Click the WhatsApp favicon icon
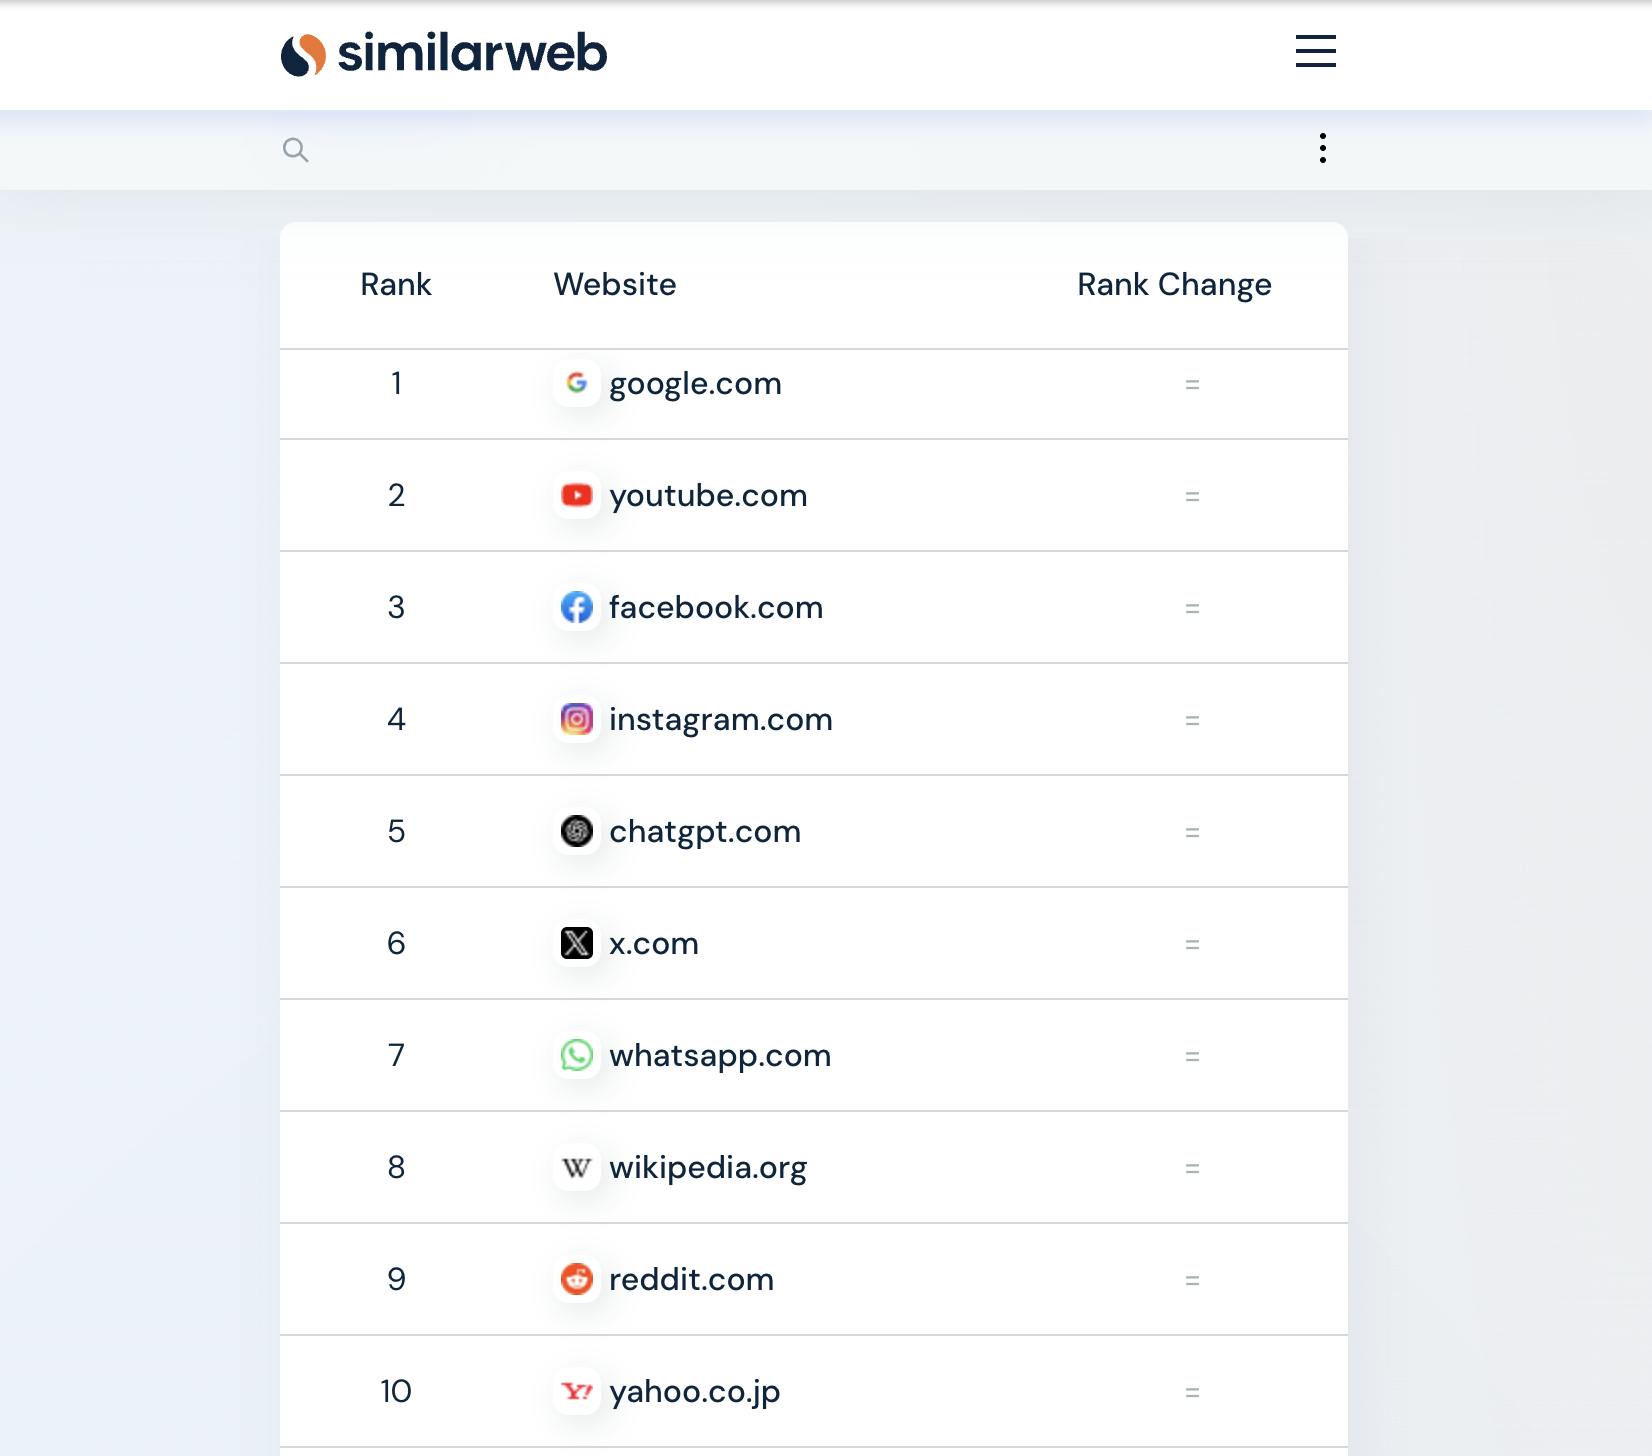The image size is (1652, 1456). pos(577,1055)
